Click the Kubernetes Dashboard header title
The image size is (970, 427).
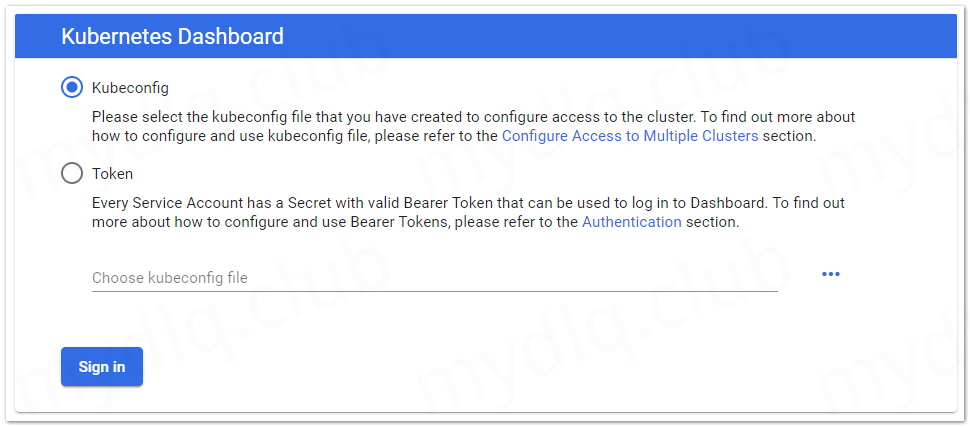point(172,37)
